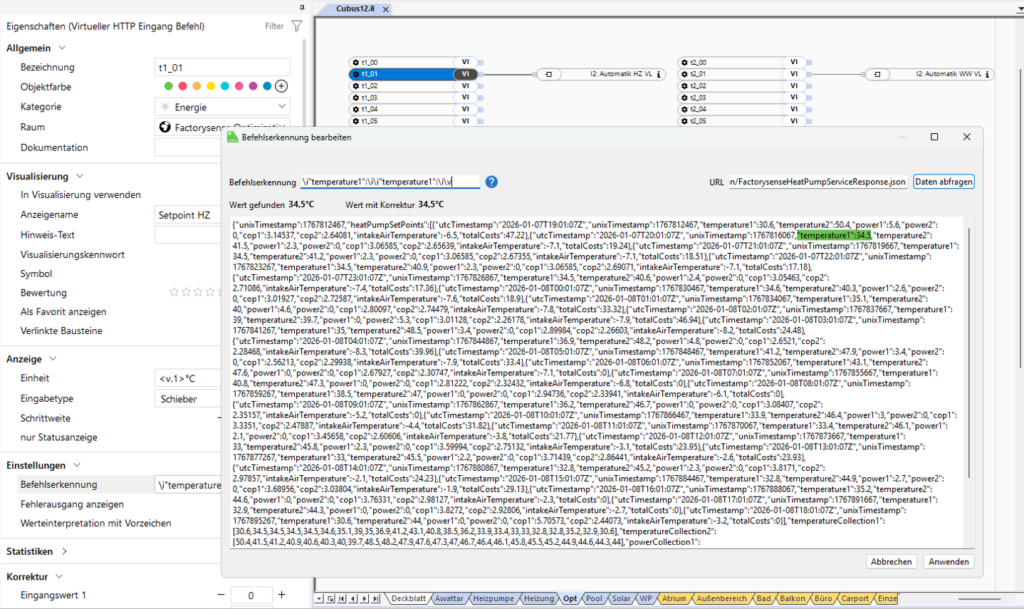Click the filter funnel icon in properties
The width and height of the screenshot is (1024, 609).
pyautogui.click(x=297, y=26)
